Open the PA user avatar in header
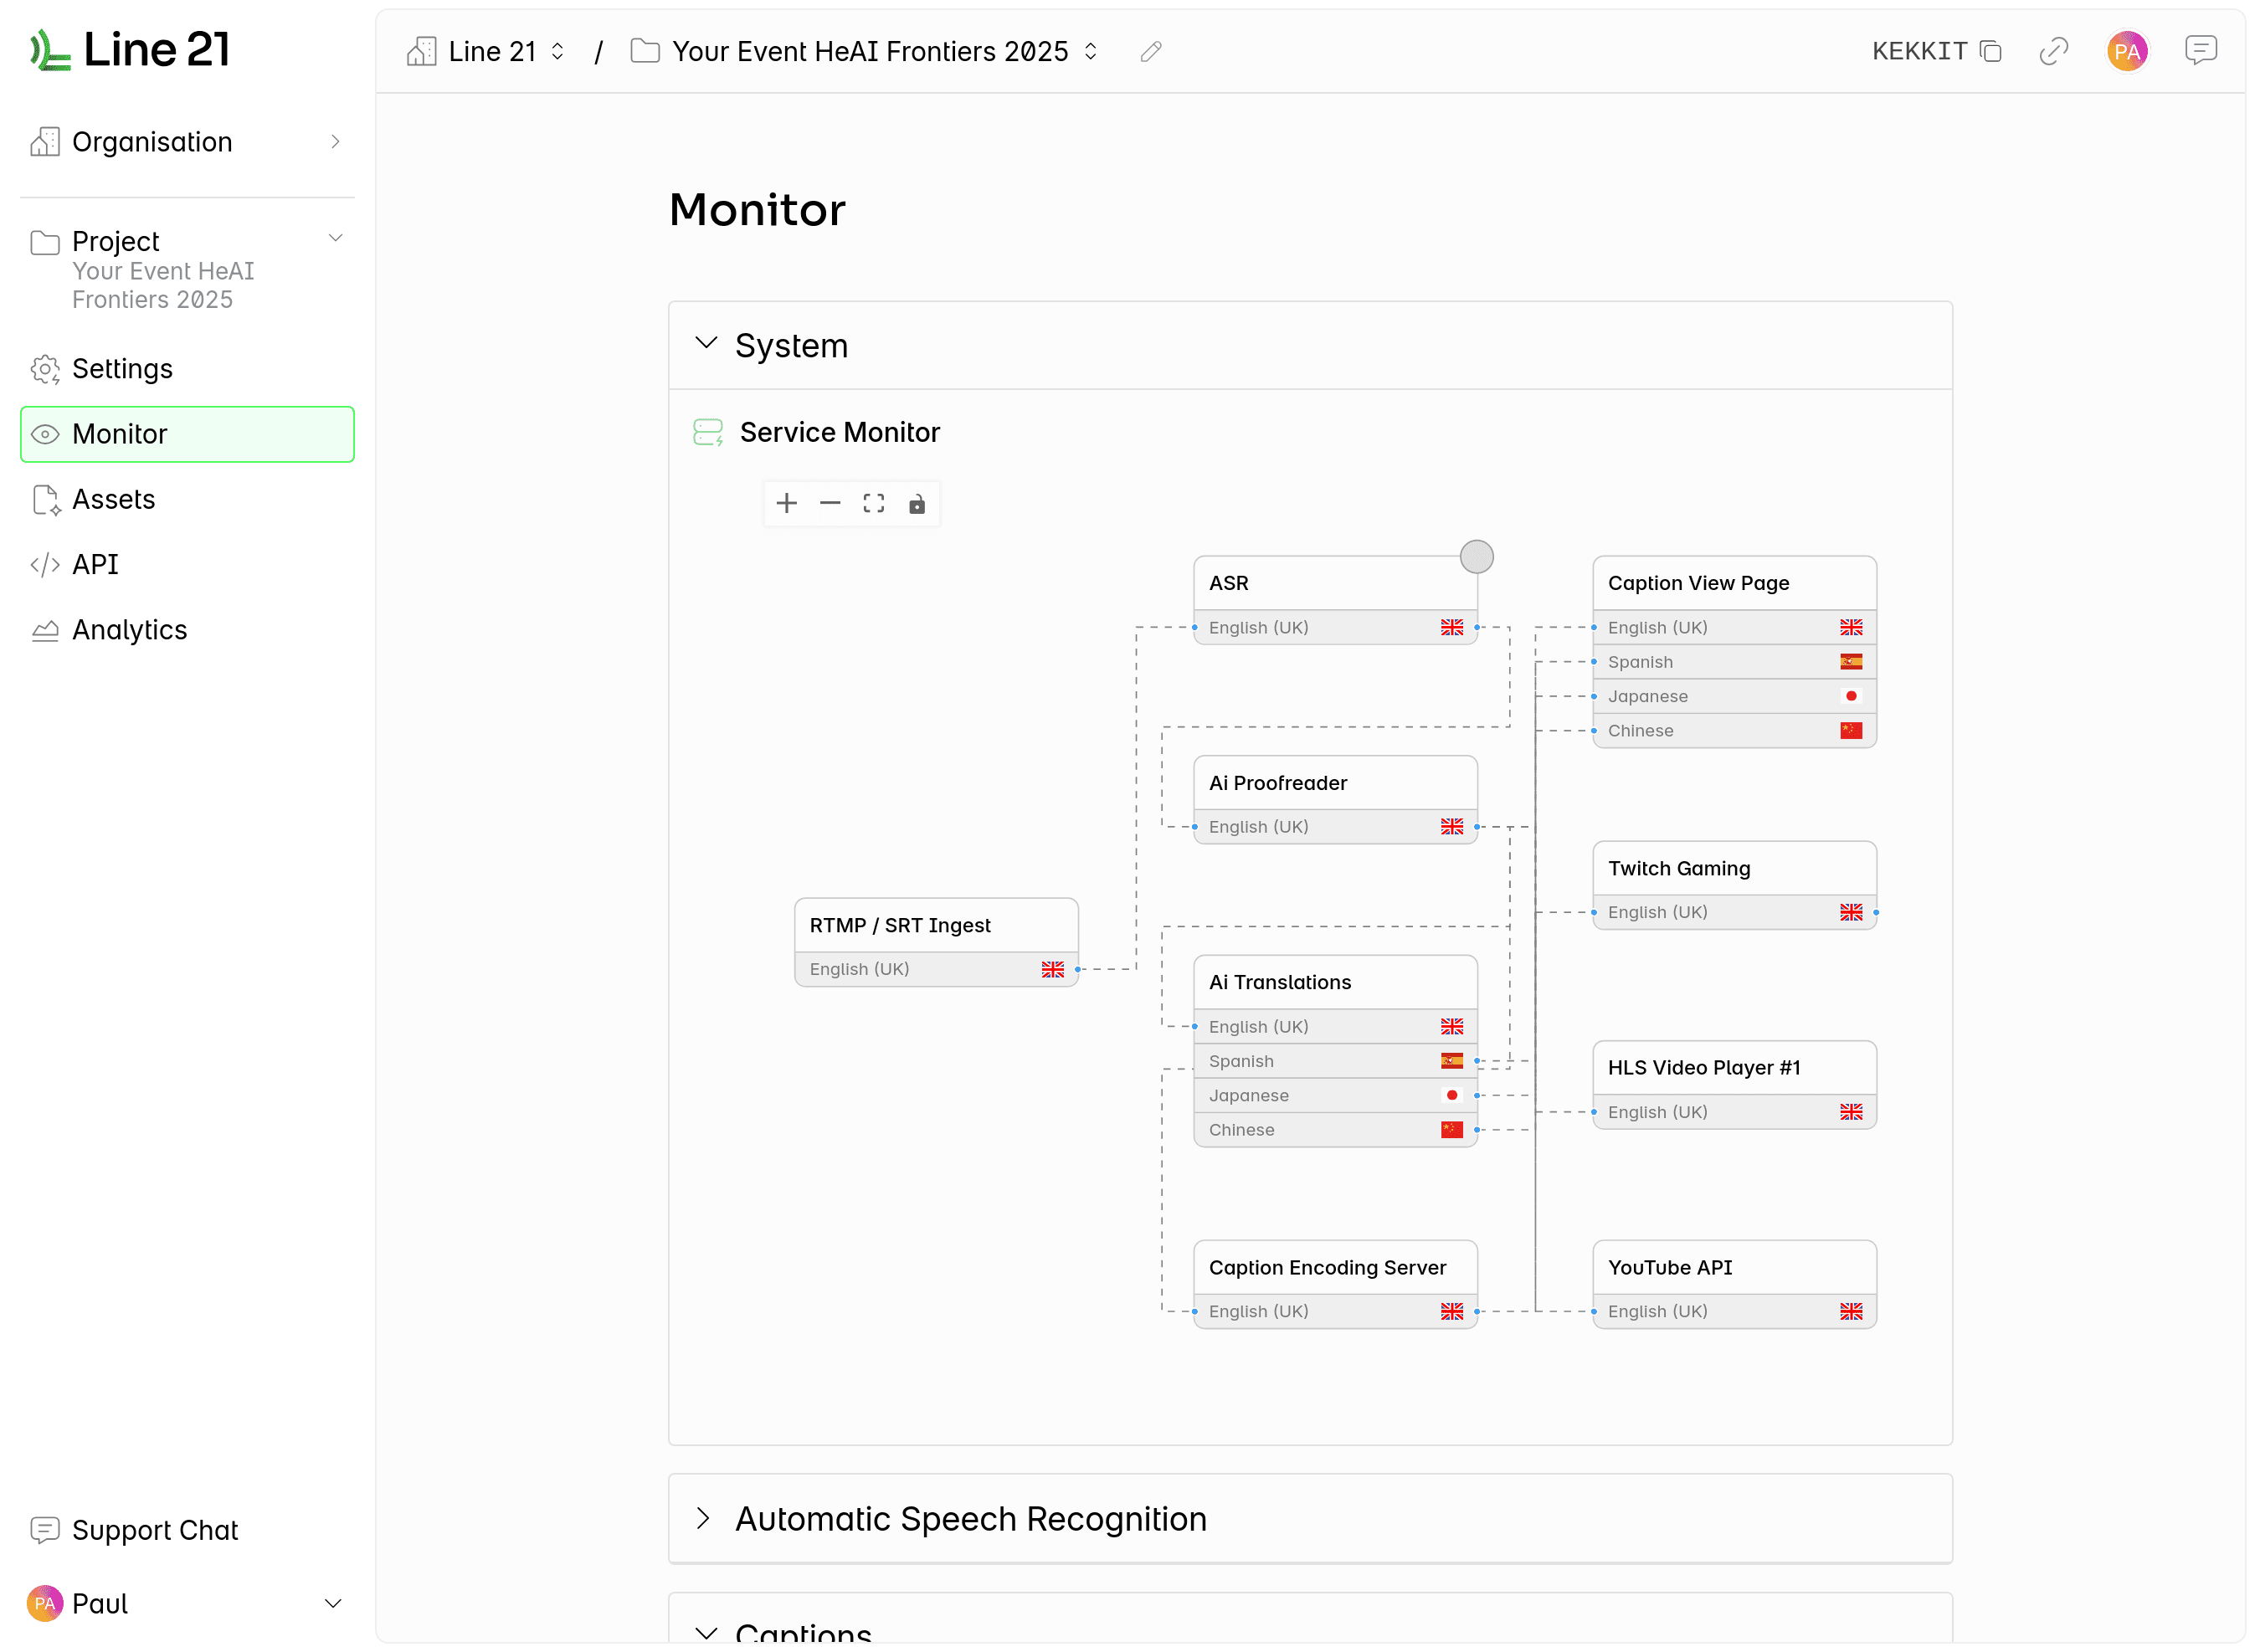2255x1652 pixels. point(2127,51)
